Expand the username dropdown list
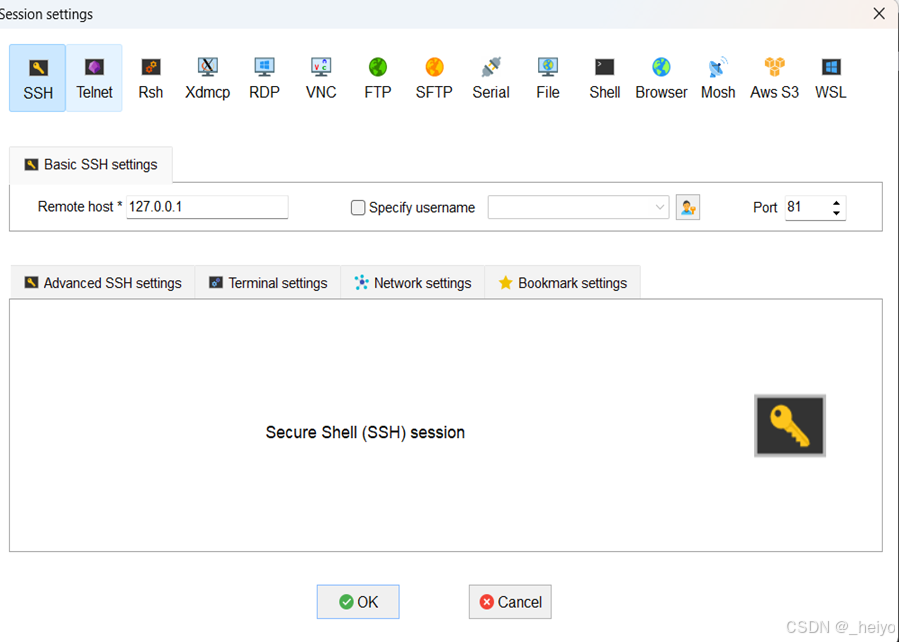899x642 pixels. click(660, 208)
